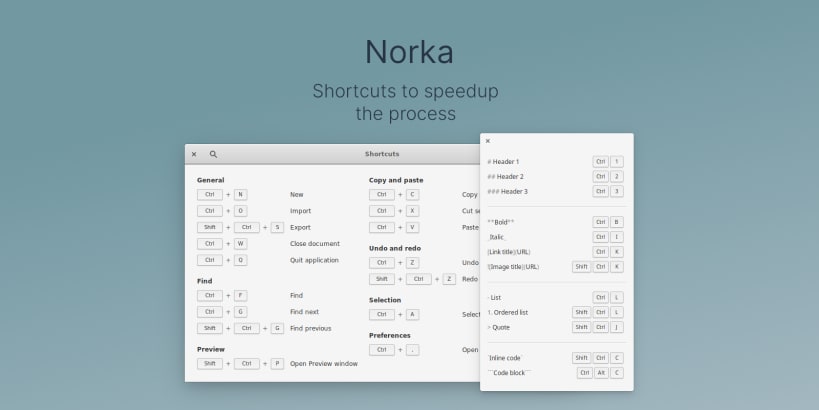Click the 'Open Preview window' label
The image size is (819, 410).
tap(324, 364)
